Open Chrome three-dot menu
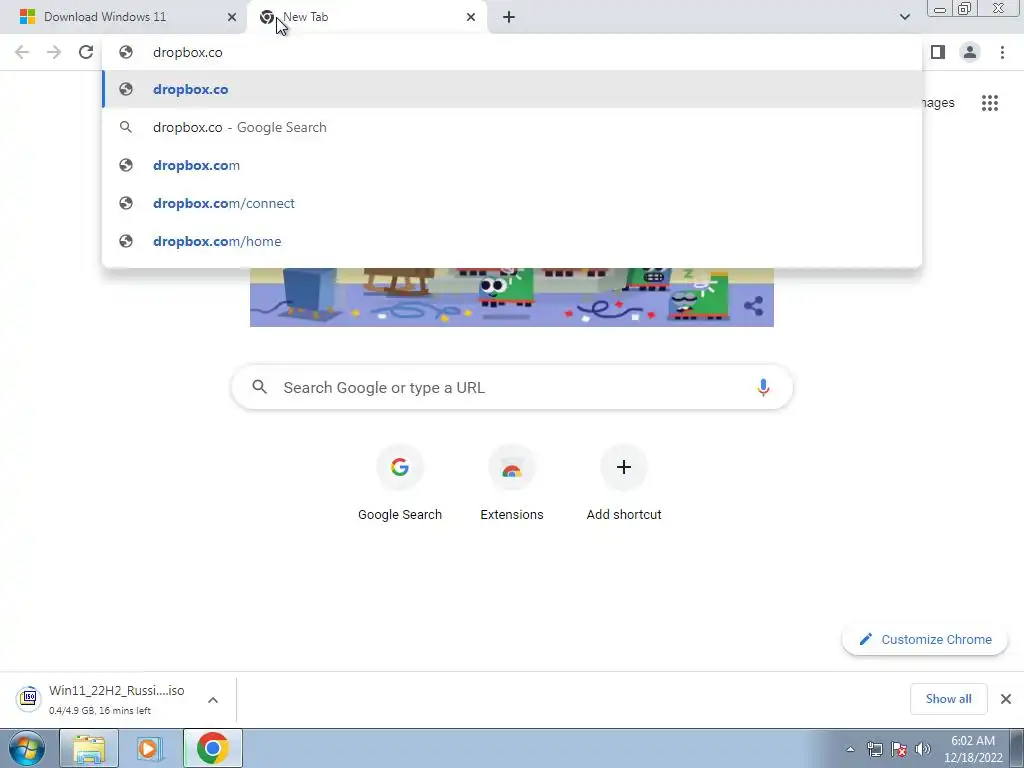The width and height of the screenshot is (1024, 768). tap(1002, 52)
